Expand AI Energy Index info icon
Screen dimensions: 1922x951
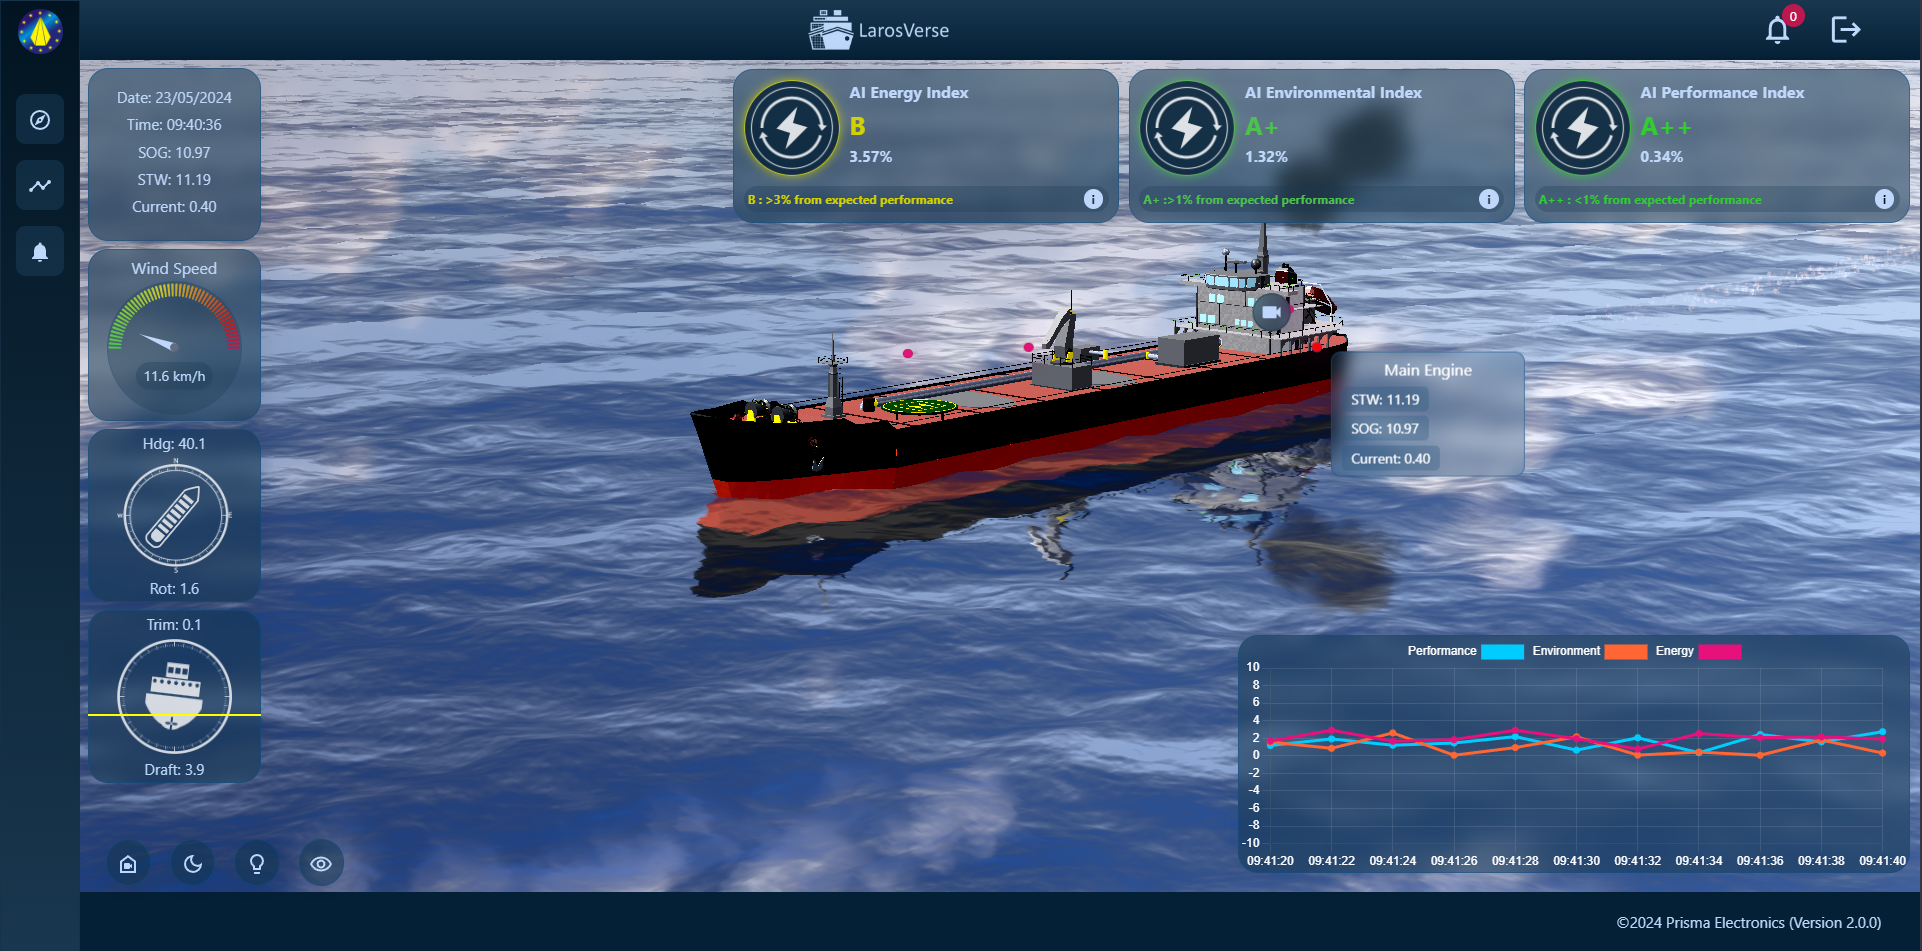[1093, 199]
